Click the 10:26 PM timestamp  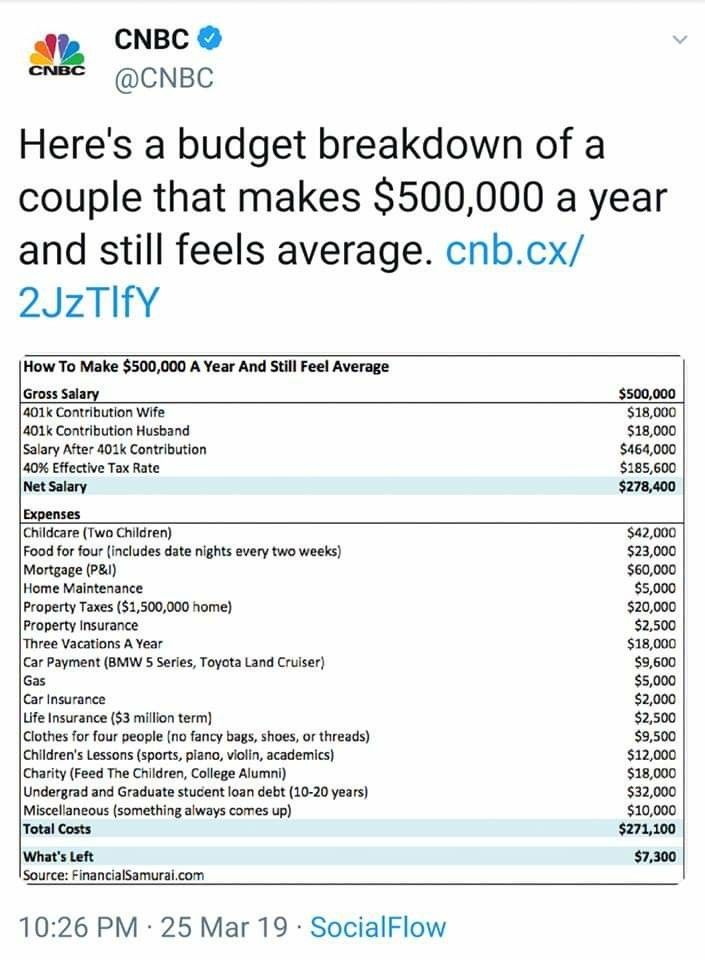(78, 927)
